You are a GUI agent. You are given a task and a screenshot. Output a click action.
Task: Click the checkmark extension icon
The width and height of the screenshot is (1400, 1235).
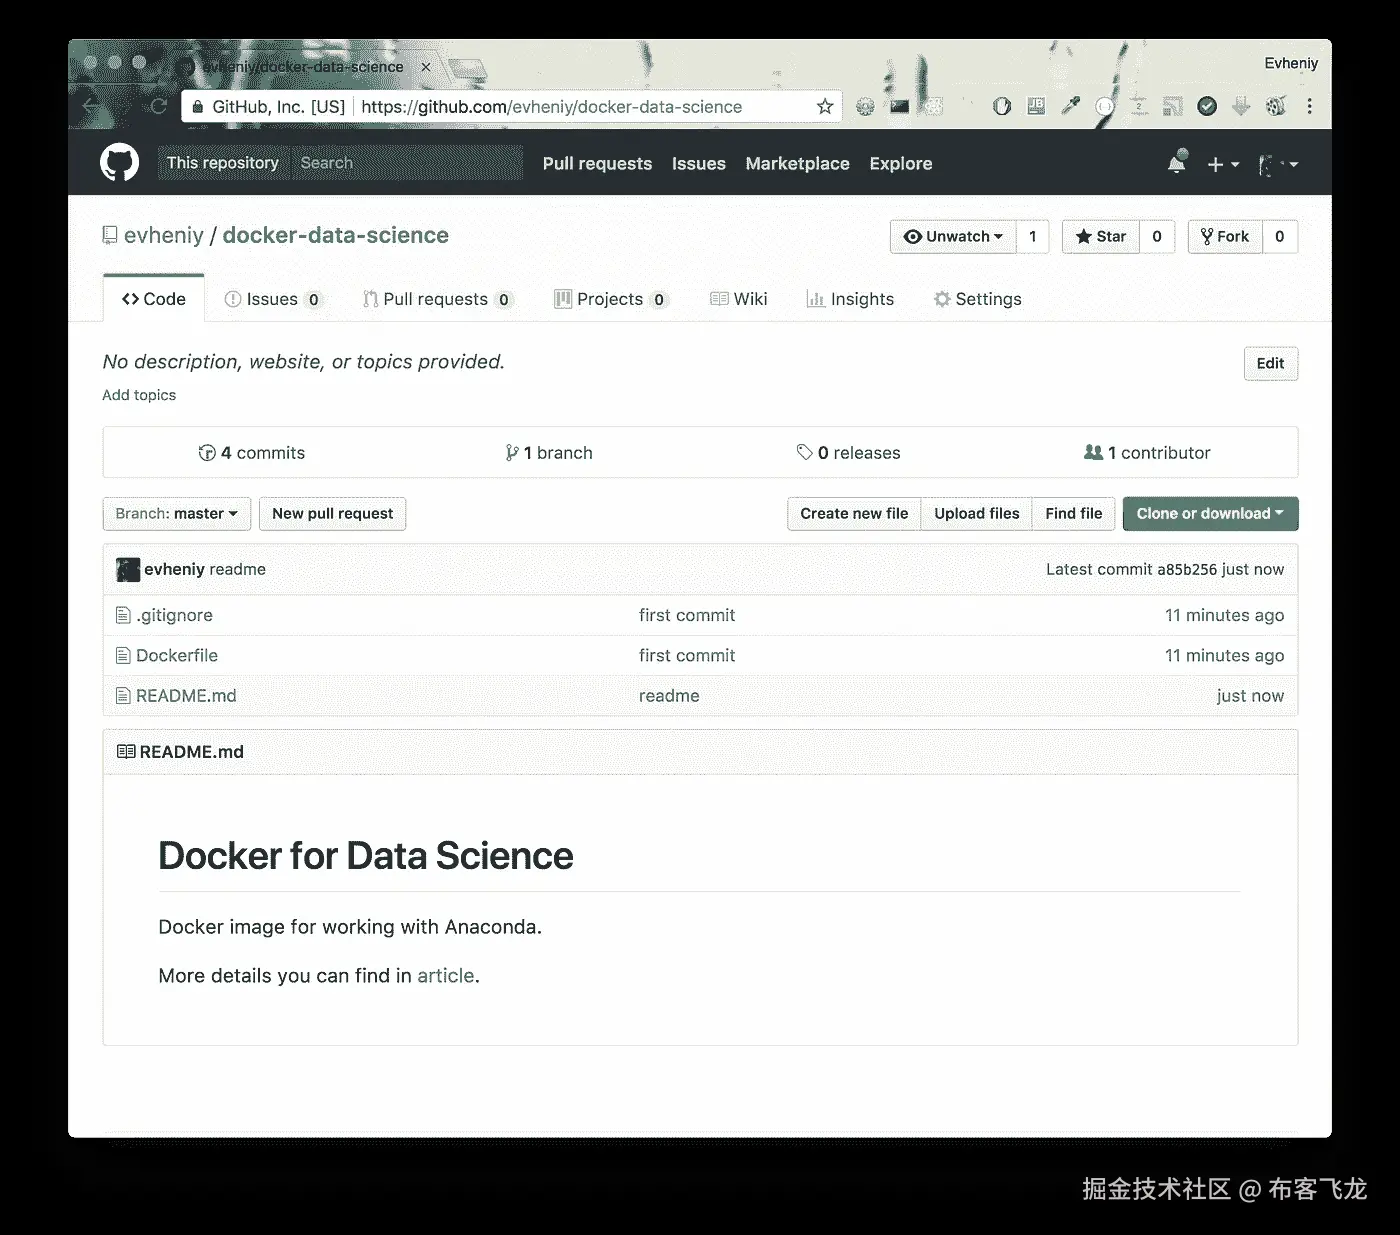(x=1207, y=106)
